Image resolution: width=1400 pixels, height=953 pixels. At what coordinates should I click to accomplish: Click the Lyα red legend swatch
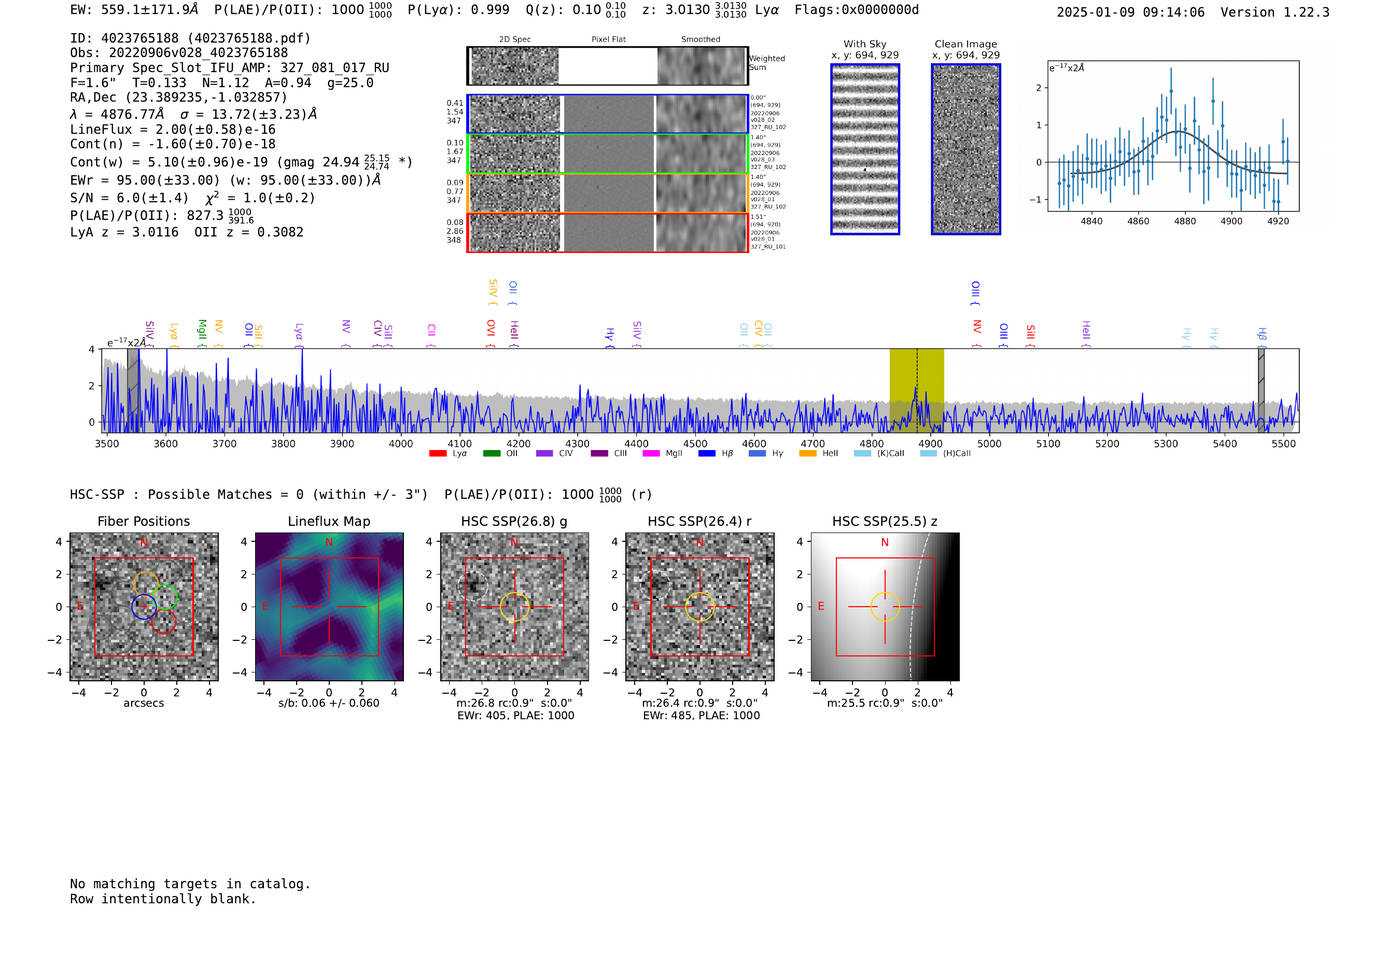pyautogui.click(x=437, y=454)
